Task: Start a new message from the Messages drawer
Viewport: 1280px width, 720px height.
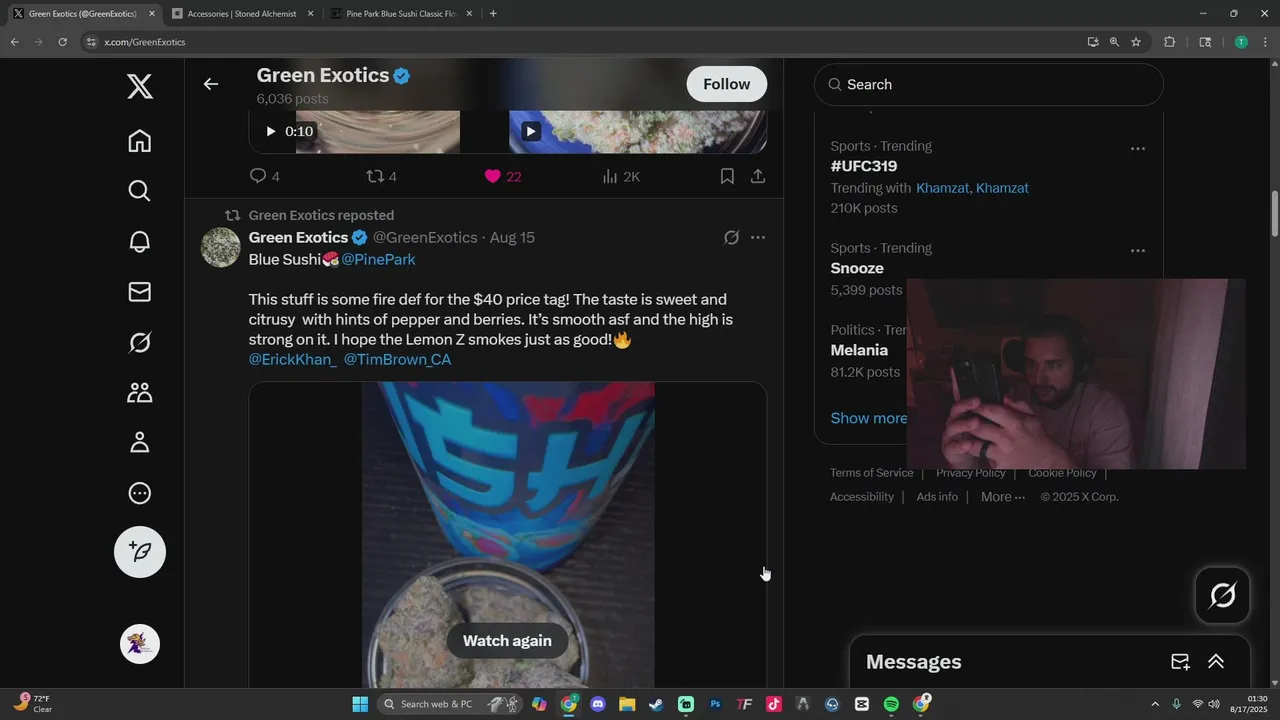Action: coord(1180,662)
